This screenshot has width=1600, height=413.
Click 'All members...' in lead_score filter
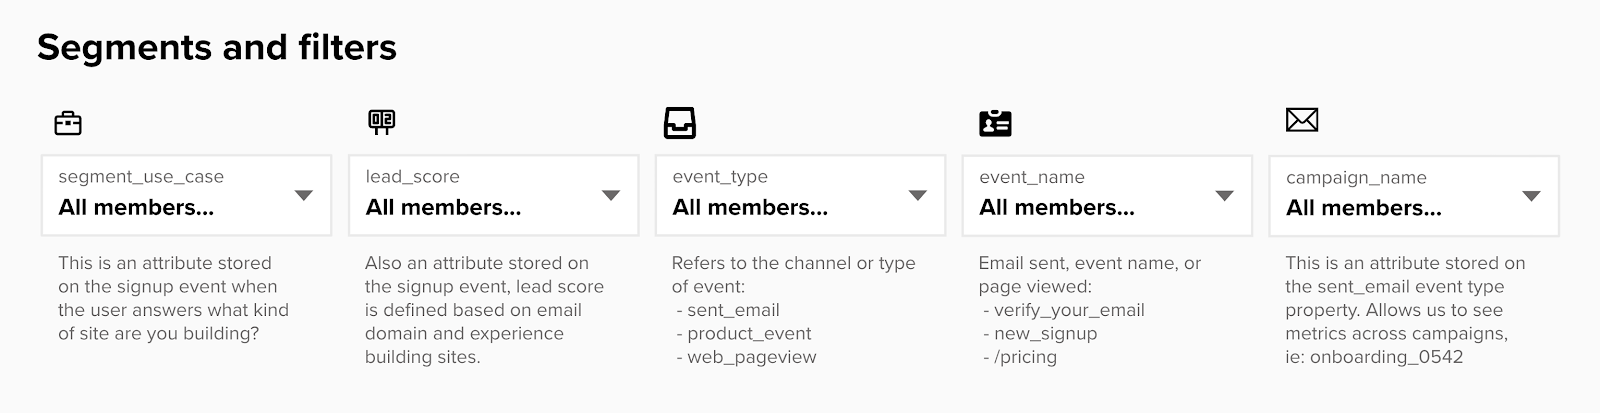[x=443, y=208]
